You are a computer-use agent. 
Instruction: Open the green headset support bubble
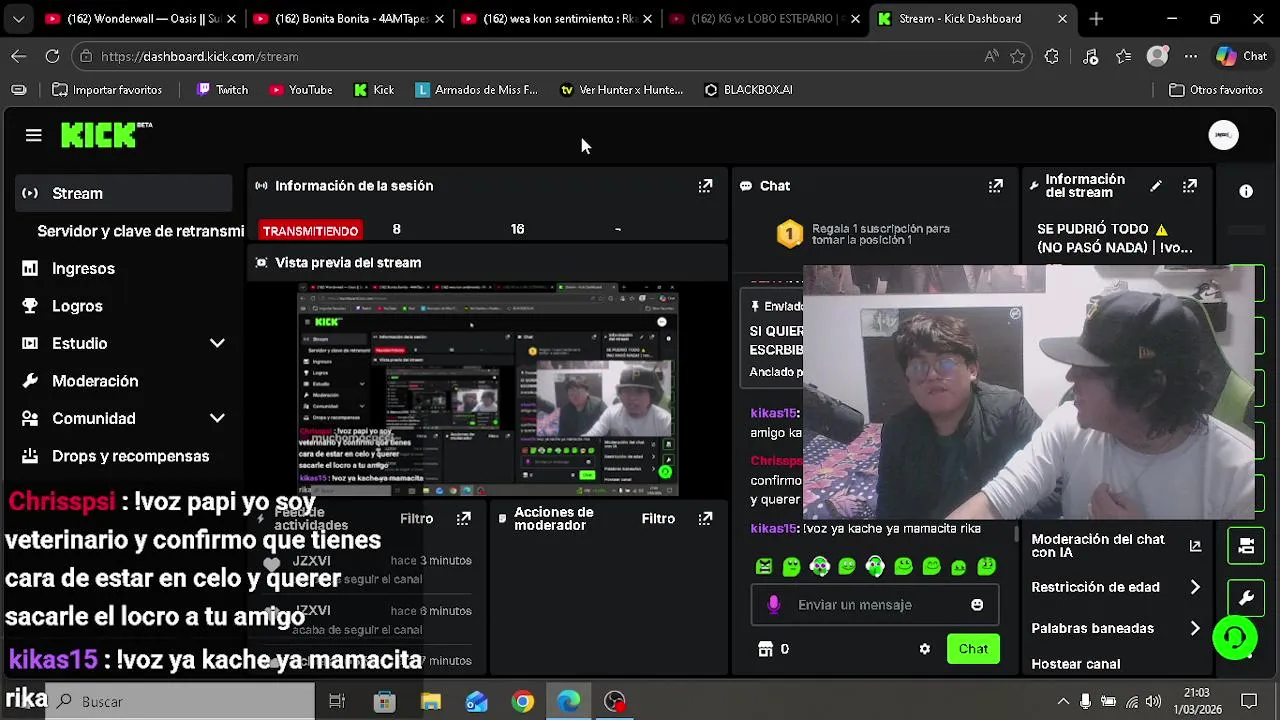[1235, 638]
